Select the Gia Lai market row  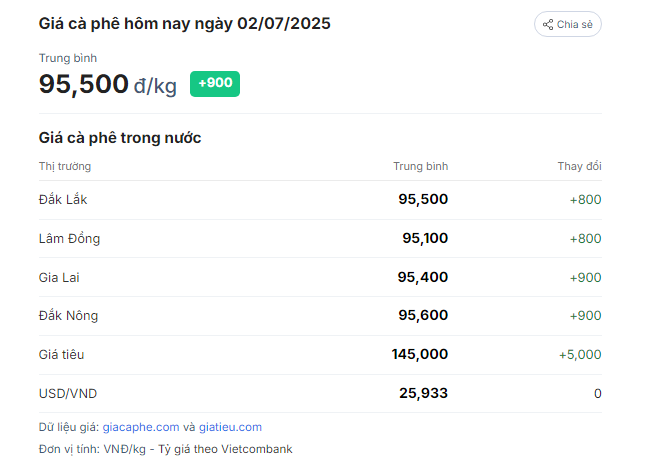[320, 277]
